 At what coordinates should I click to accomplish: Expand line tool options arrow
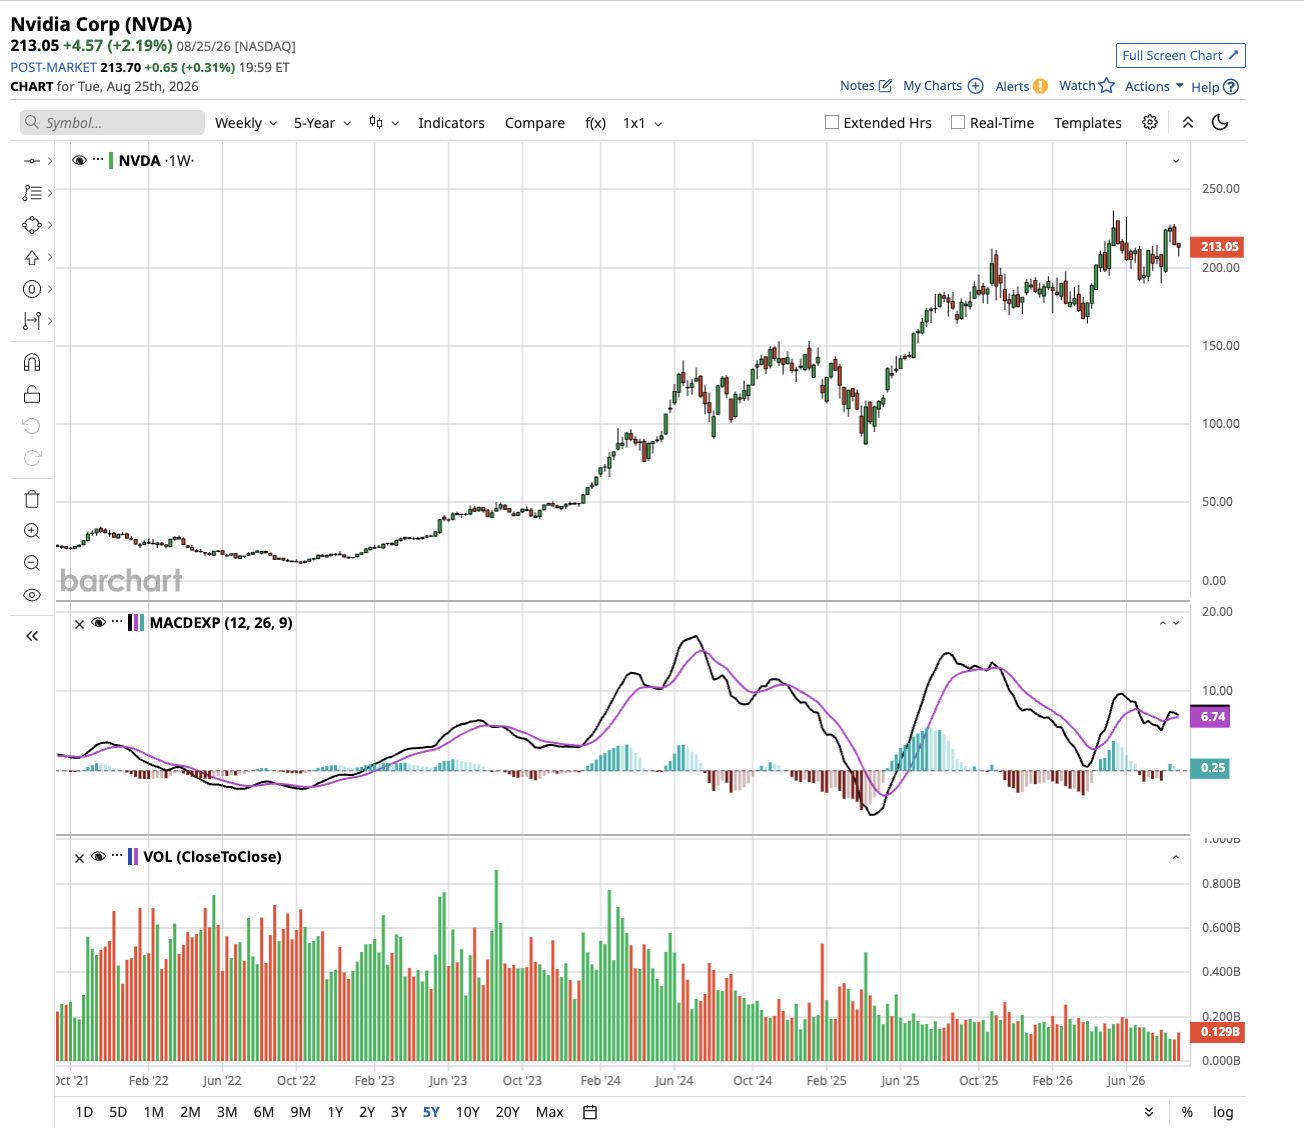point(50,161)
